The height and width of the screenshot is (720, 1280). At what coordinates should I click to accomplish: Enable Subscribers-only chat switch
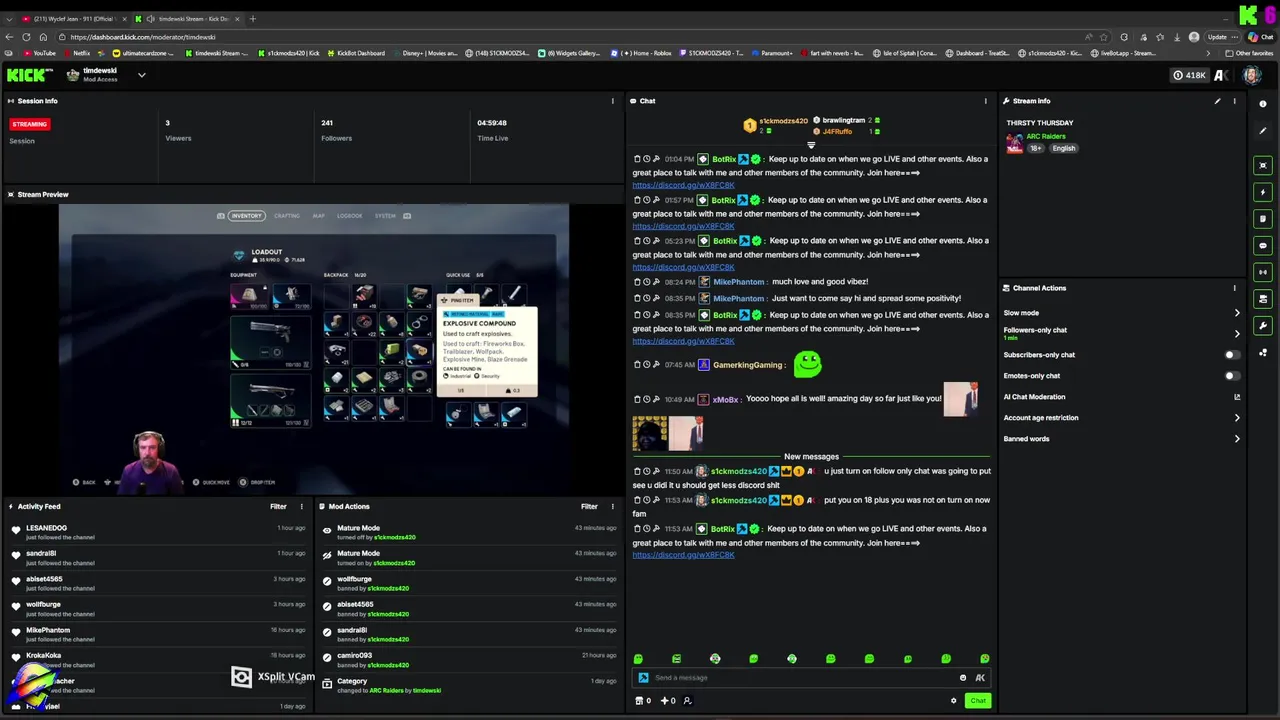[1232, 355]
